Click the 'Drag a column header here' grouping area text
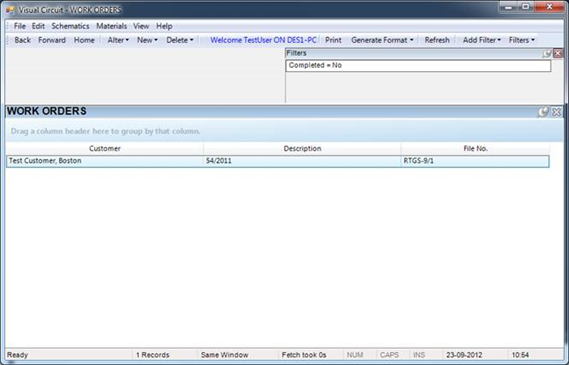The height and width of the screenshot is (365, 569). tap(106, 131)
